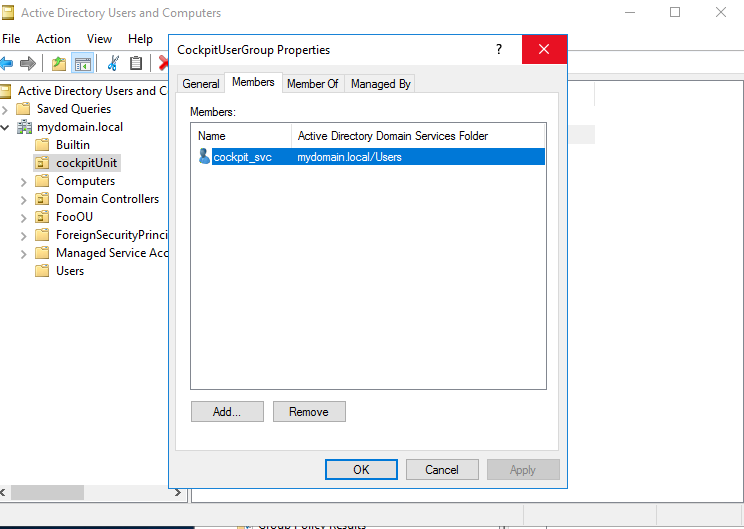Click the Saved Queries folder icon
Image resolution: width=744 pixels, height=529 pixels.
pos(23,109)
